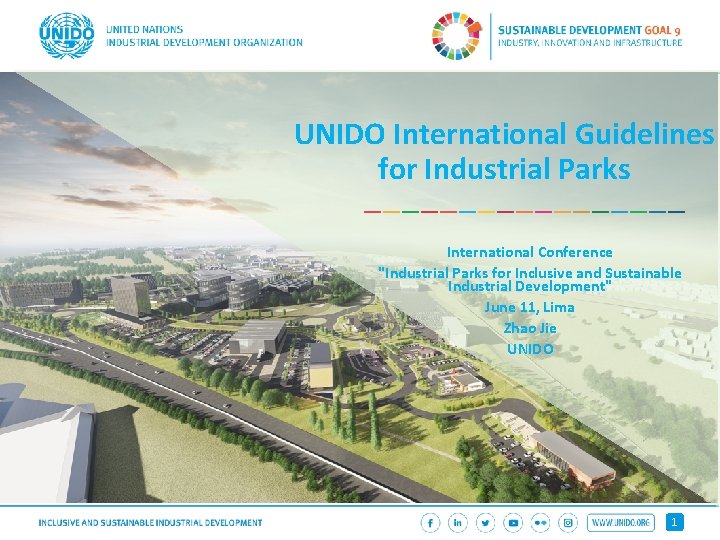Select the title 'UNIDO International Guidelines'
Viewport: 720px width, 540px height.
click(x=504, y=135)
